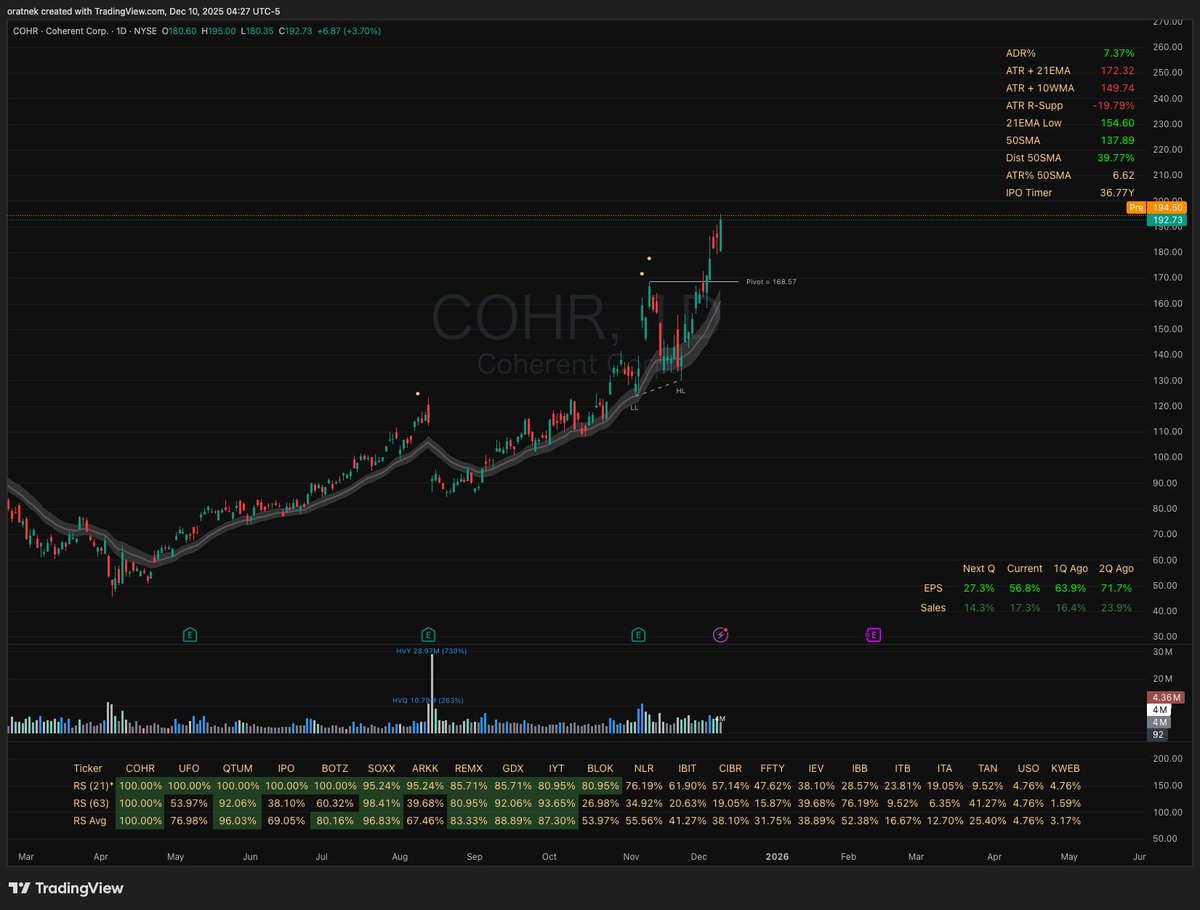Open the lightning bolt event marker

[720, 634]
